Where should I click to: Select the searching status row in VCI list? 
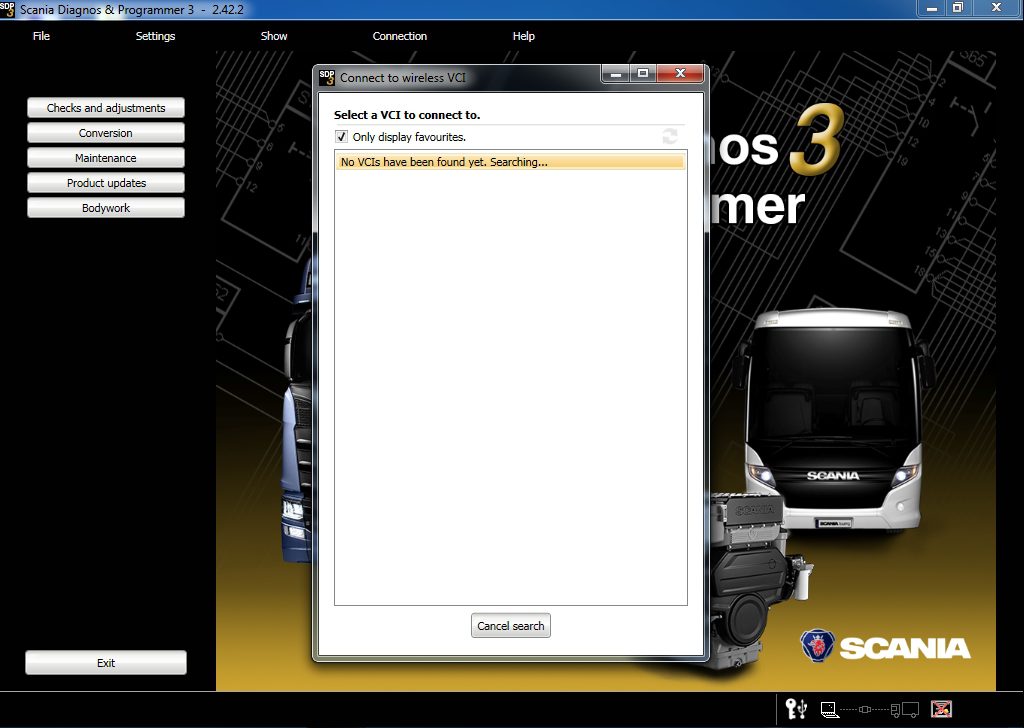click(510, 160)
